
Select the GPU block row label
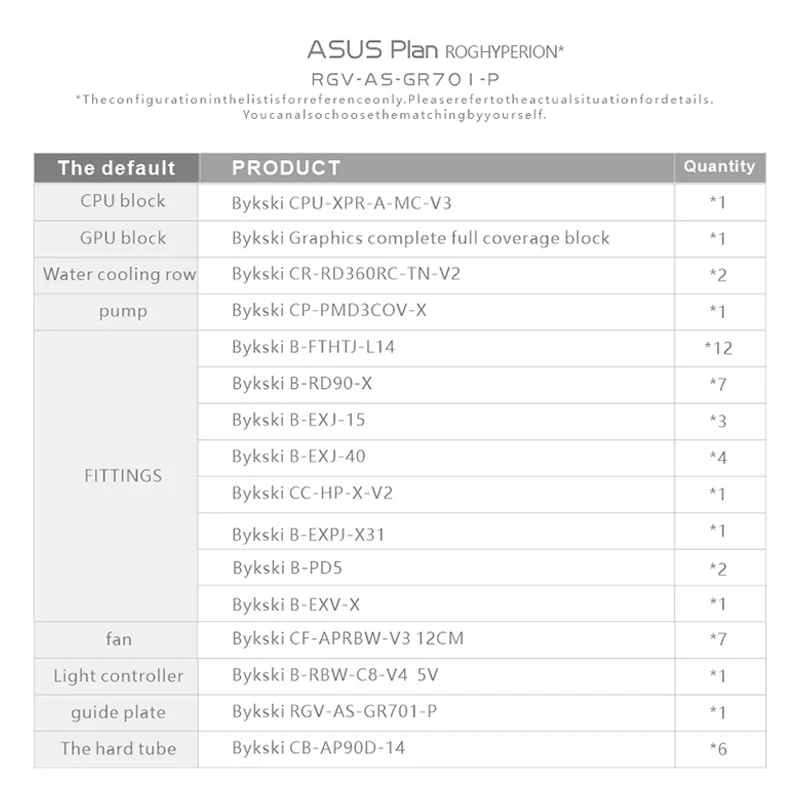(x=123, y=238)
